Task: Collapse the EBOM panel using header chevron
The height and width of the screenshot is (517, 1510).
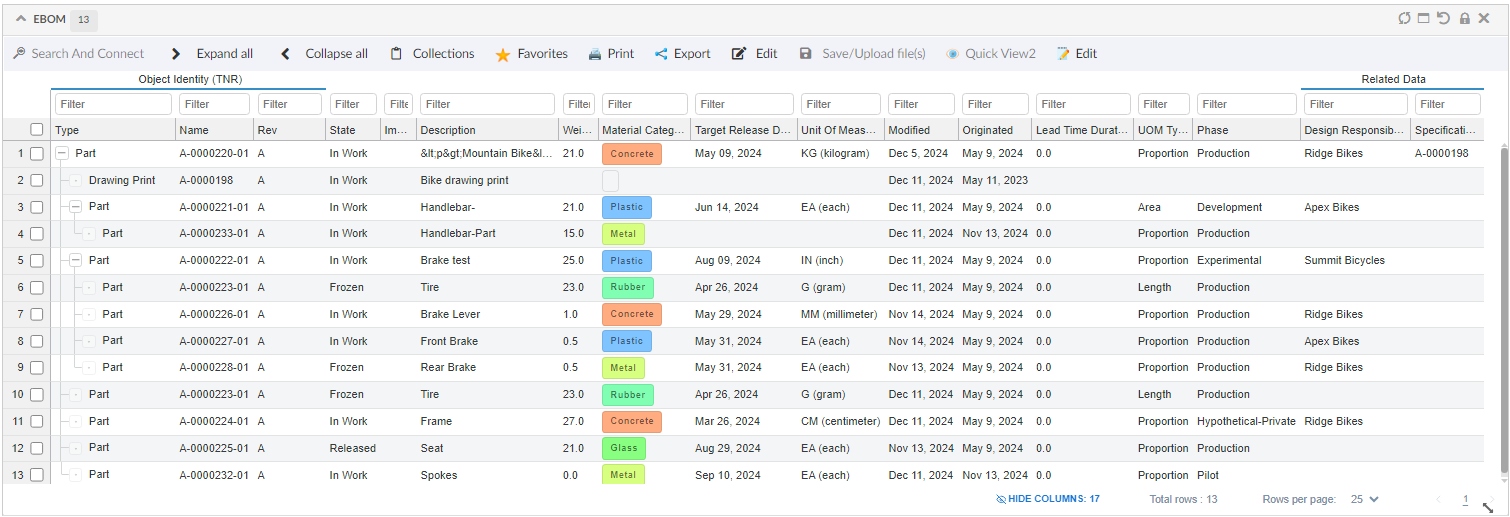Action: click(x=20, y=18)
